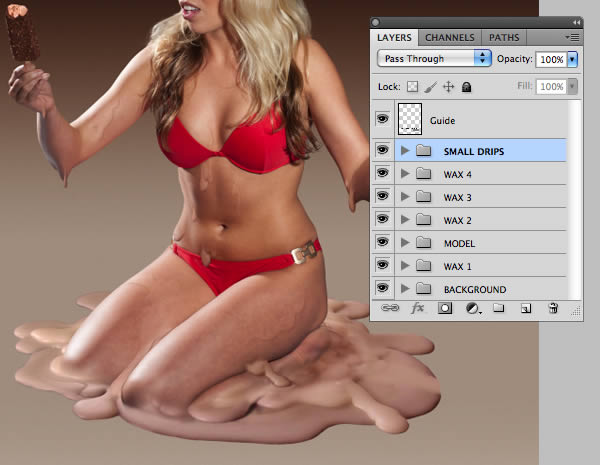
Task: Expand the WAX 4 group
Action: (x=405, y=174)
